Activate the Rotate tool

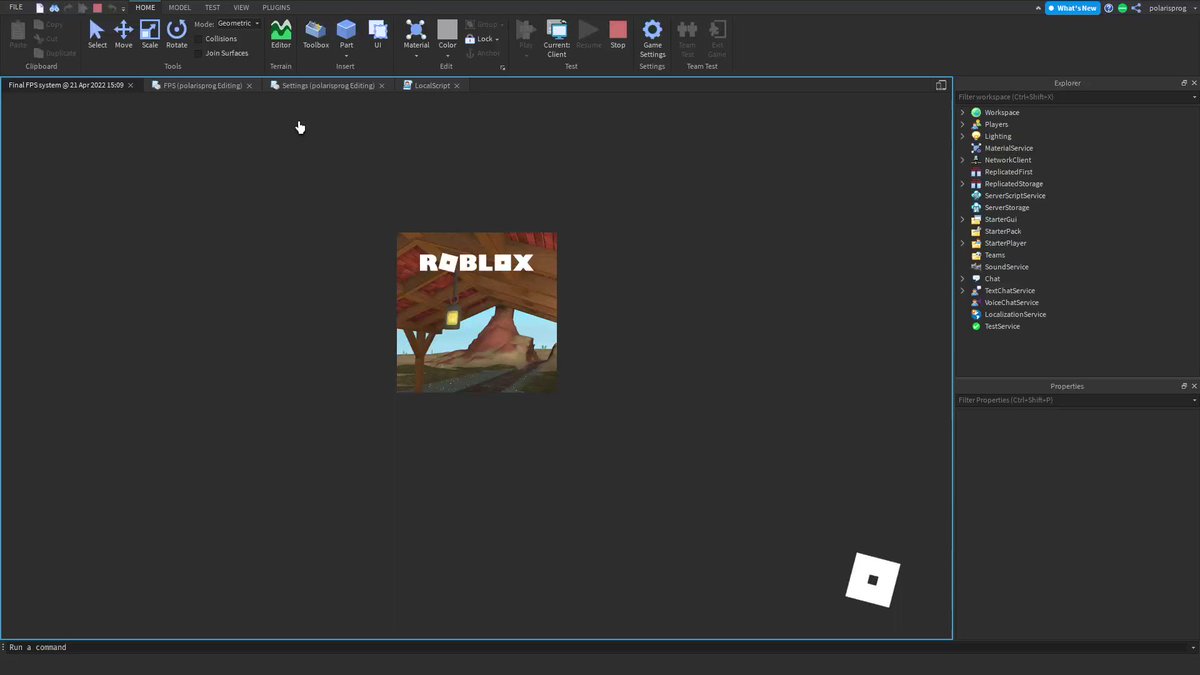tap(177, 34)
